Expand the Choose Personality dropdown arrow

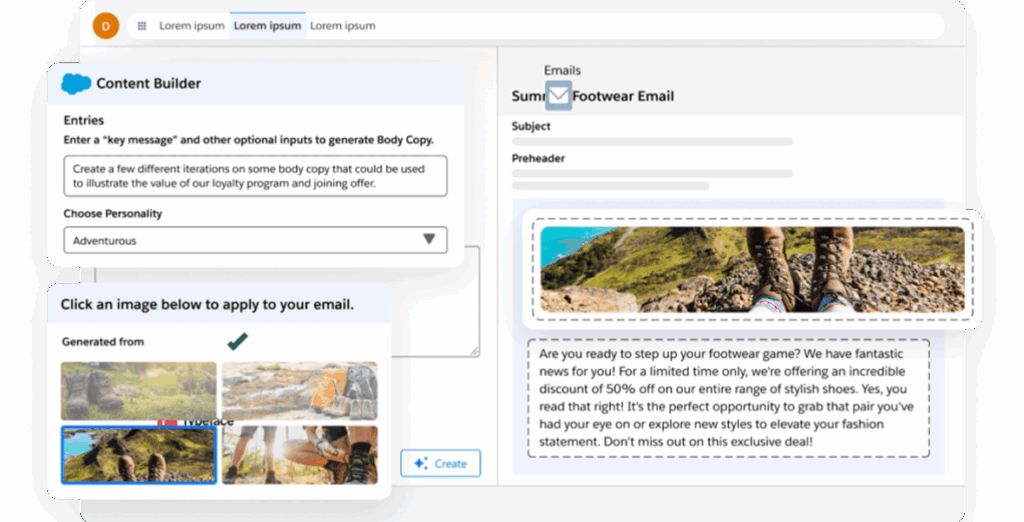(x=428, y=240)
